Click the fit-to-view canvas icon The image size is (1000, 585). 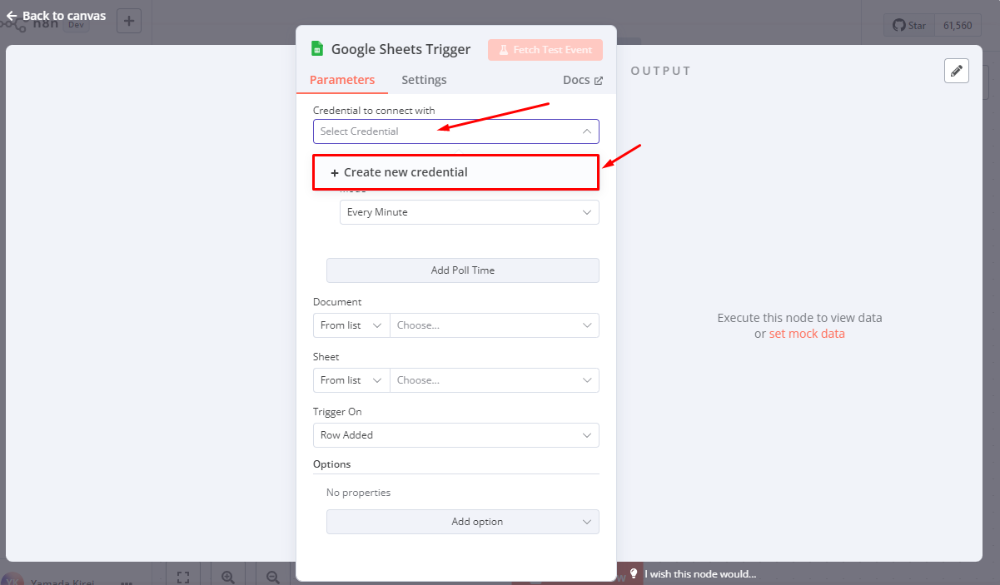183,576
